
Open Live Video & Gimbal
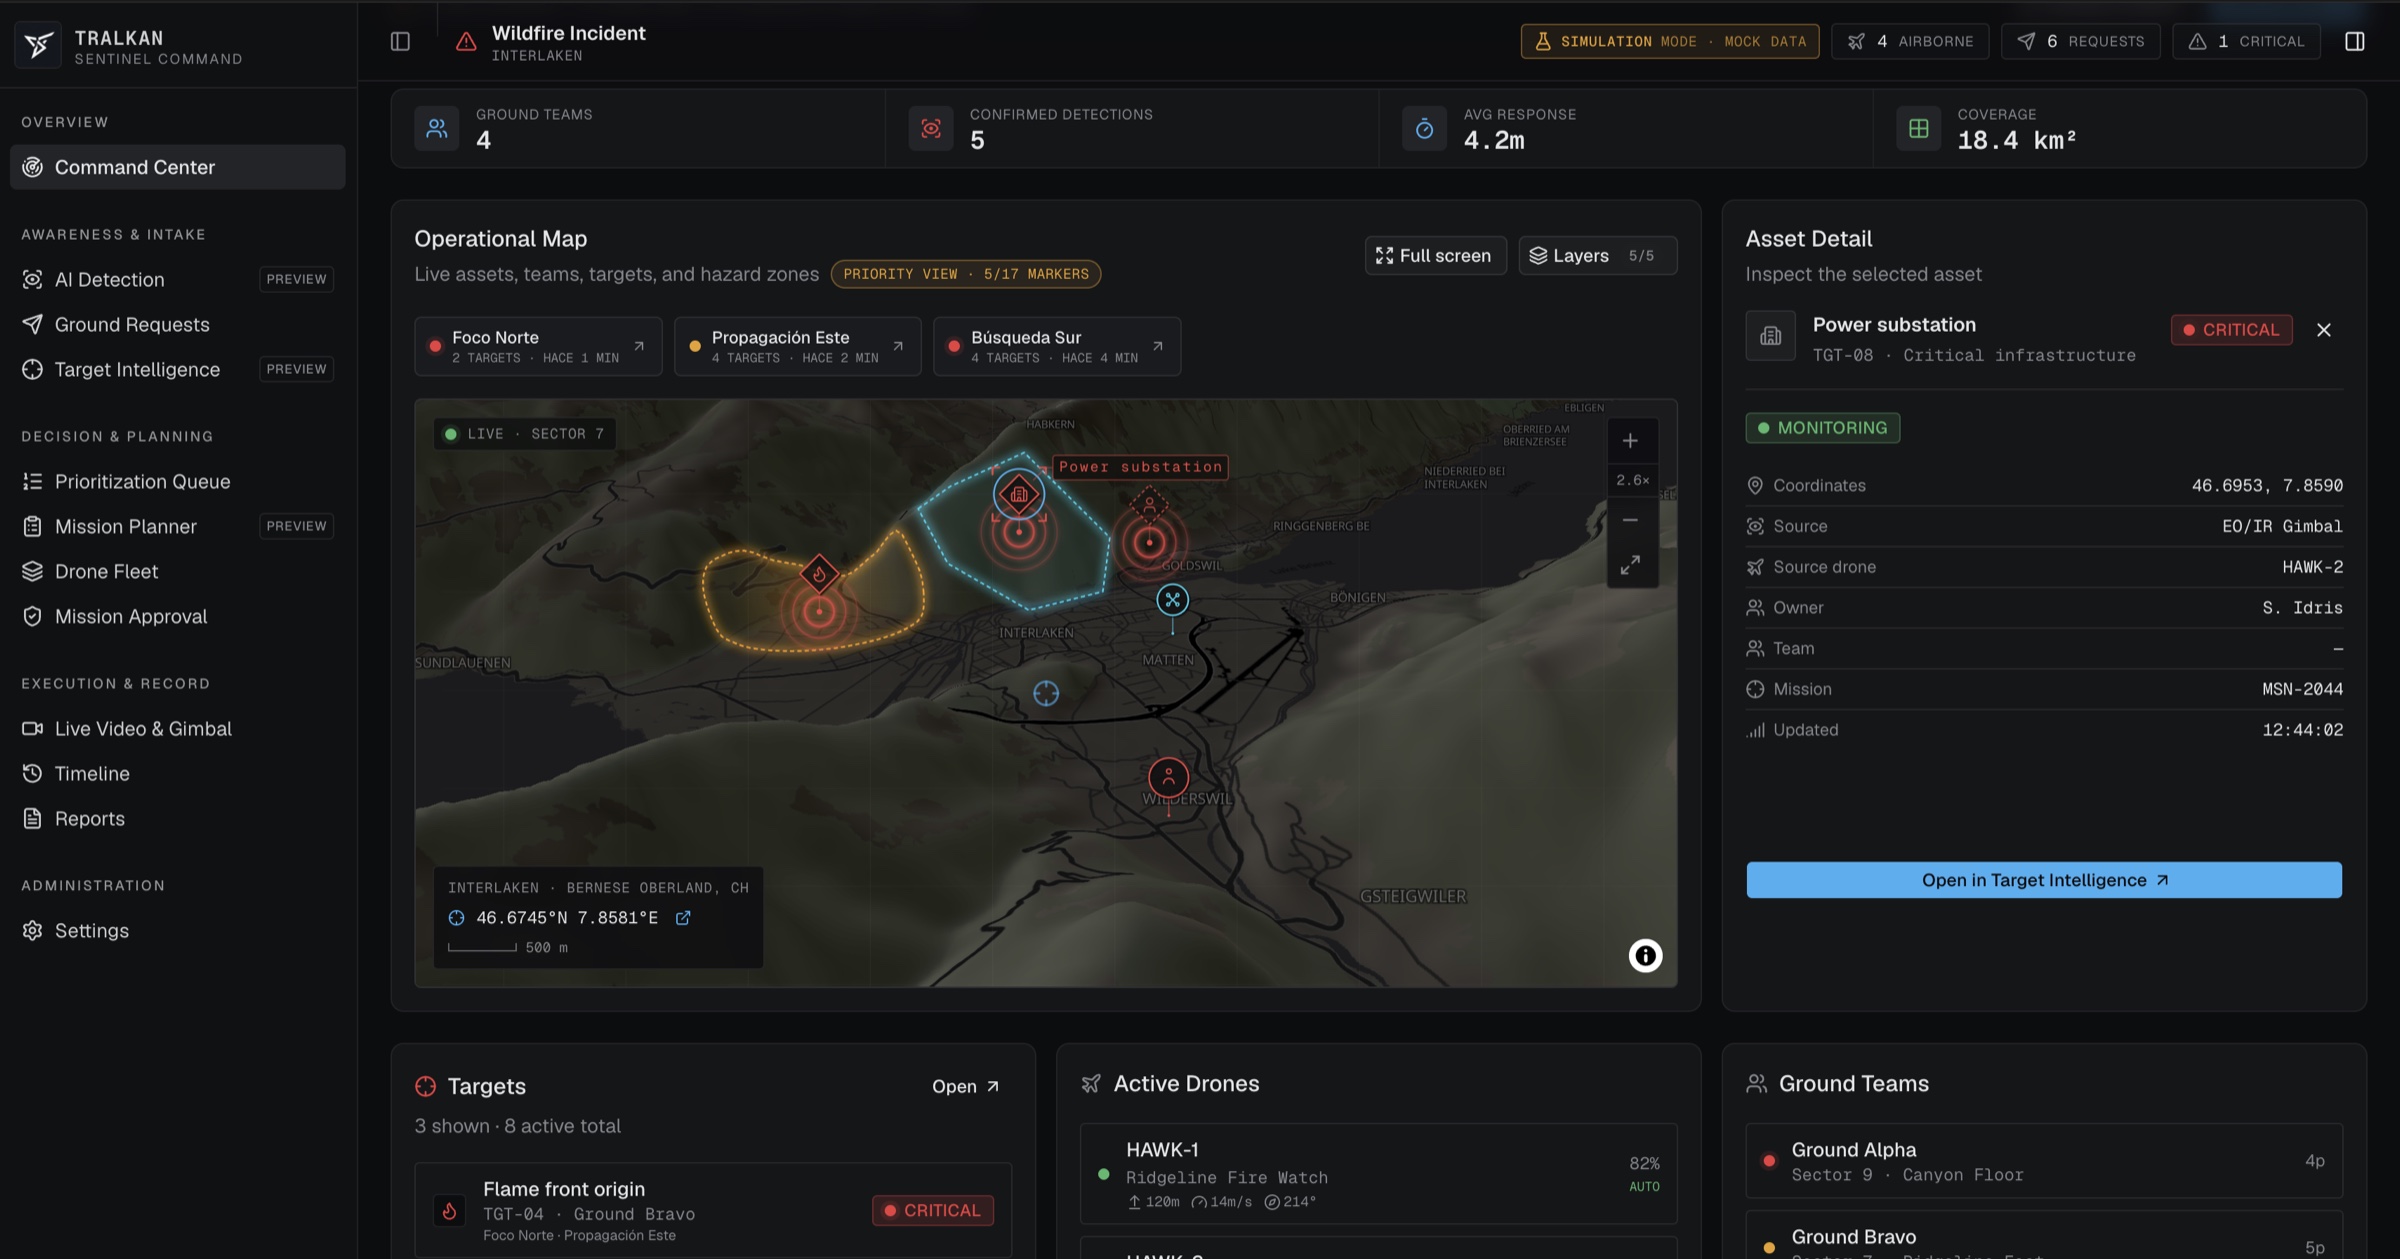pos(178,728)
